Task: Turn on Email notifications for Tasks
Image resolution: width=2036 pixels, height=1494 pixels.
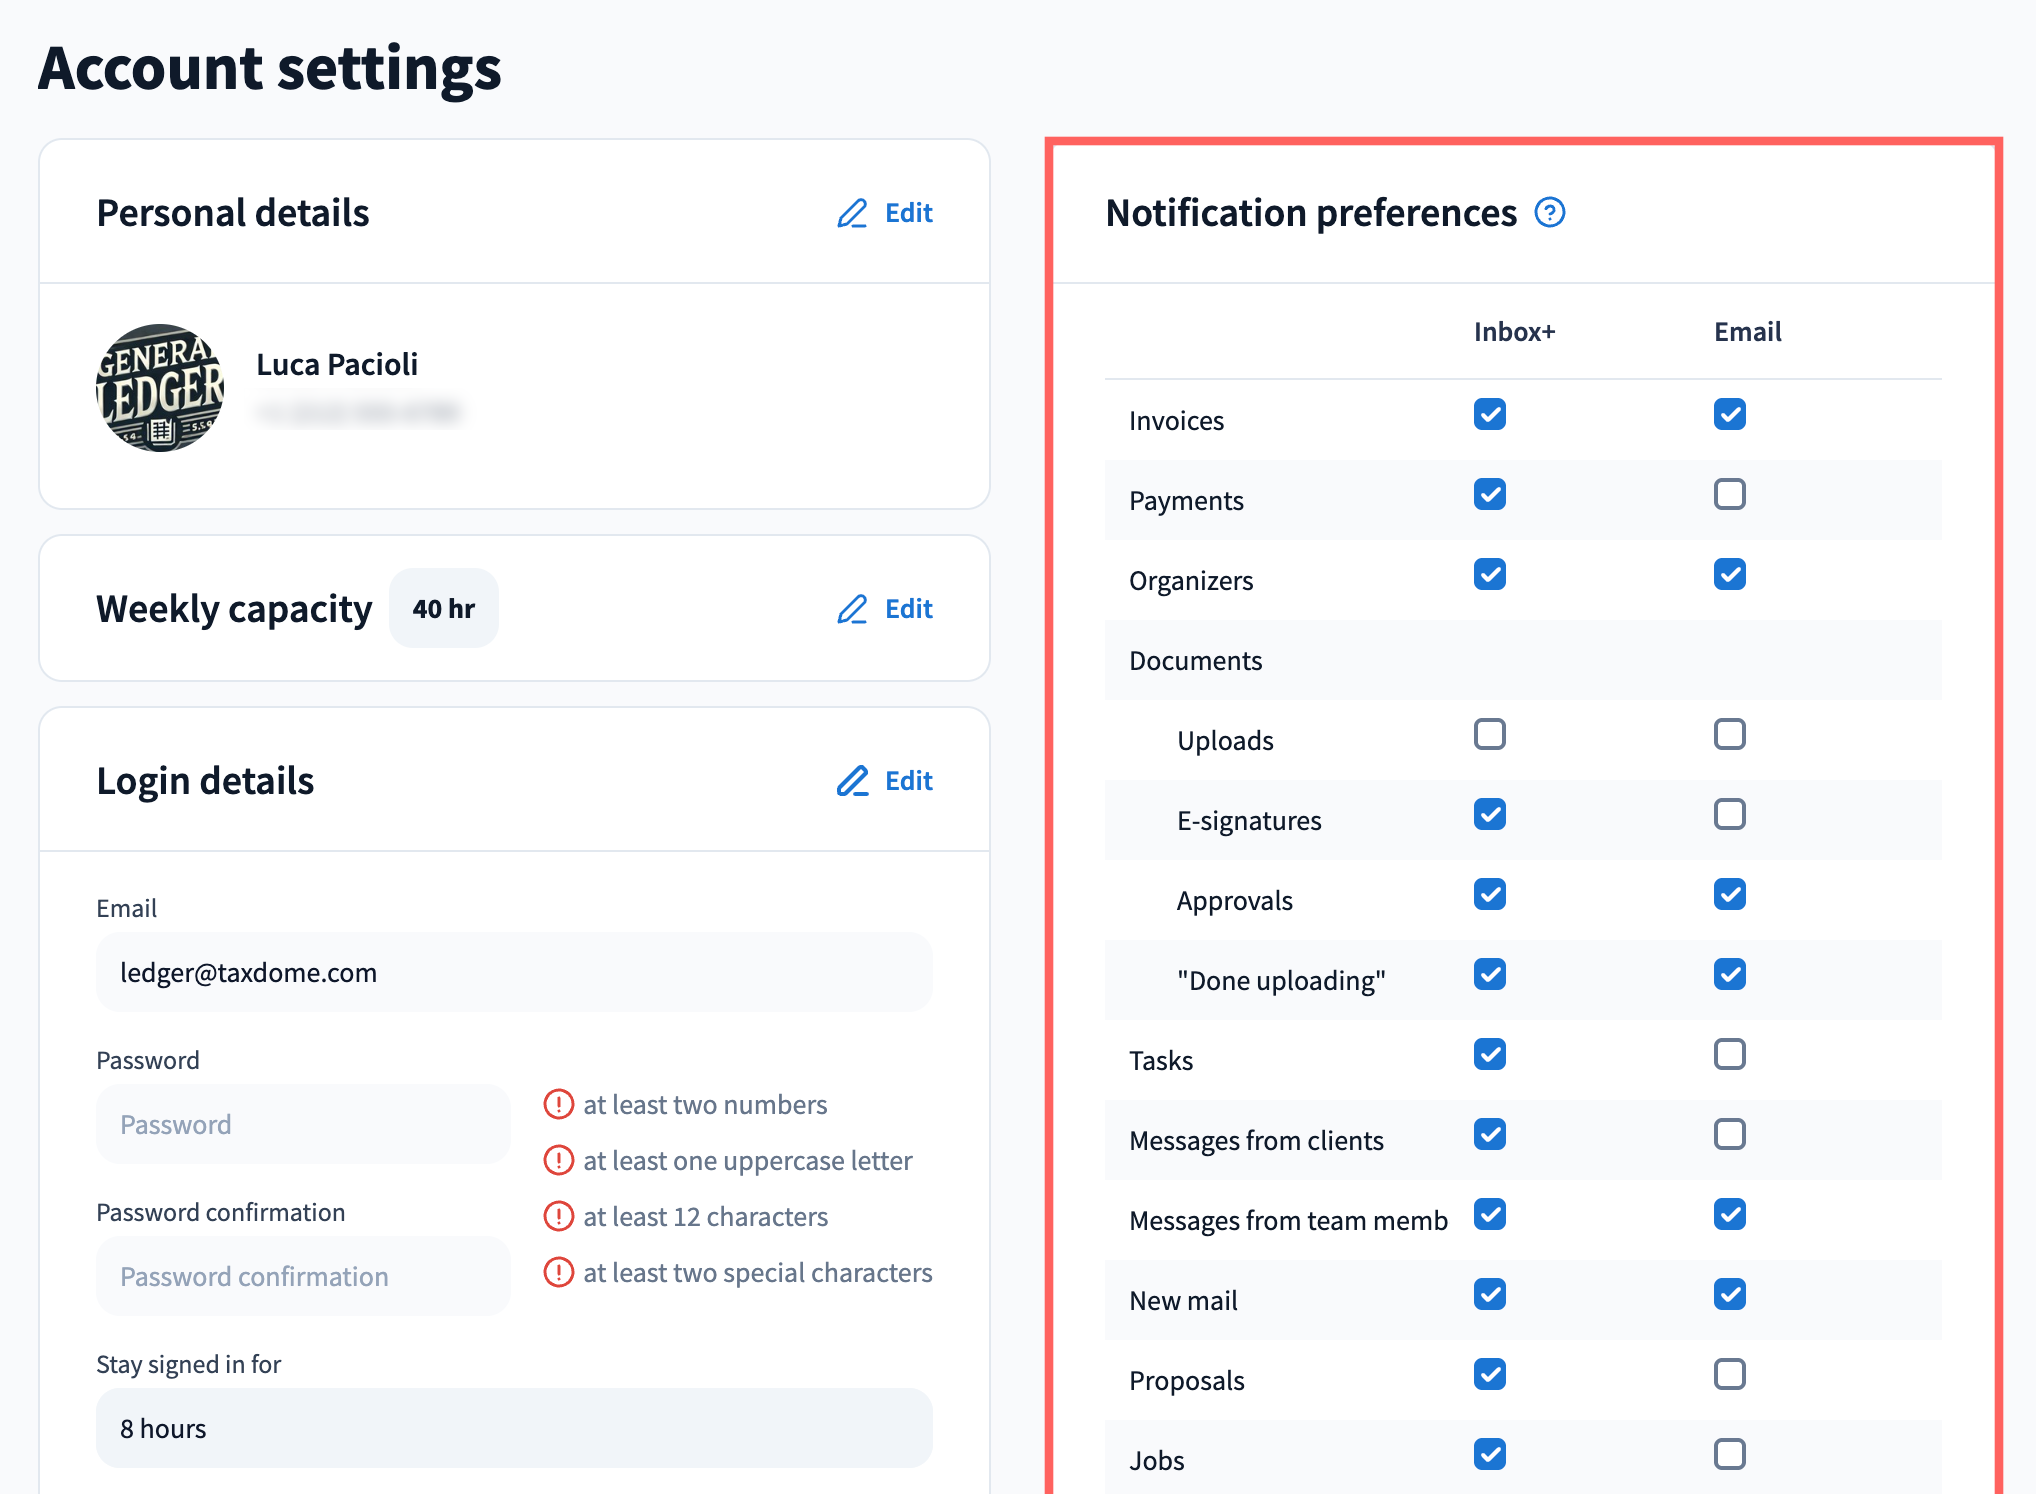Action: click(x=1729, y=1054)
